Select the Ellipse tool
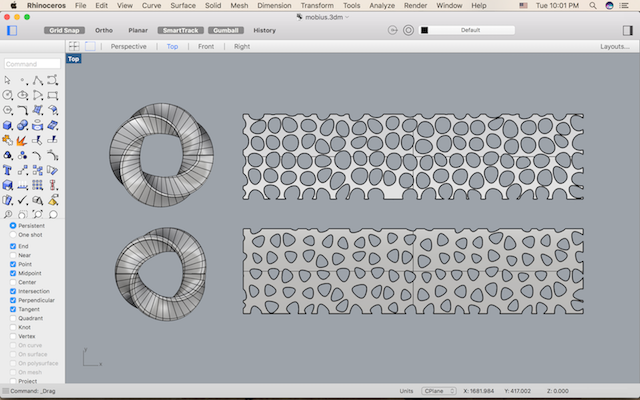The image size is (640, 400). [23, 95]
